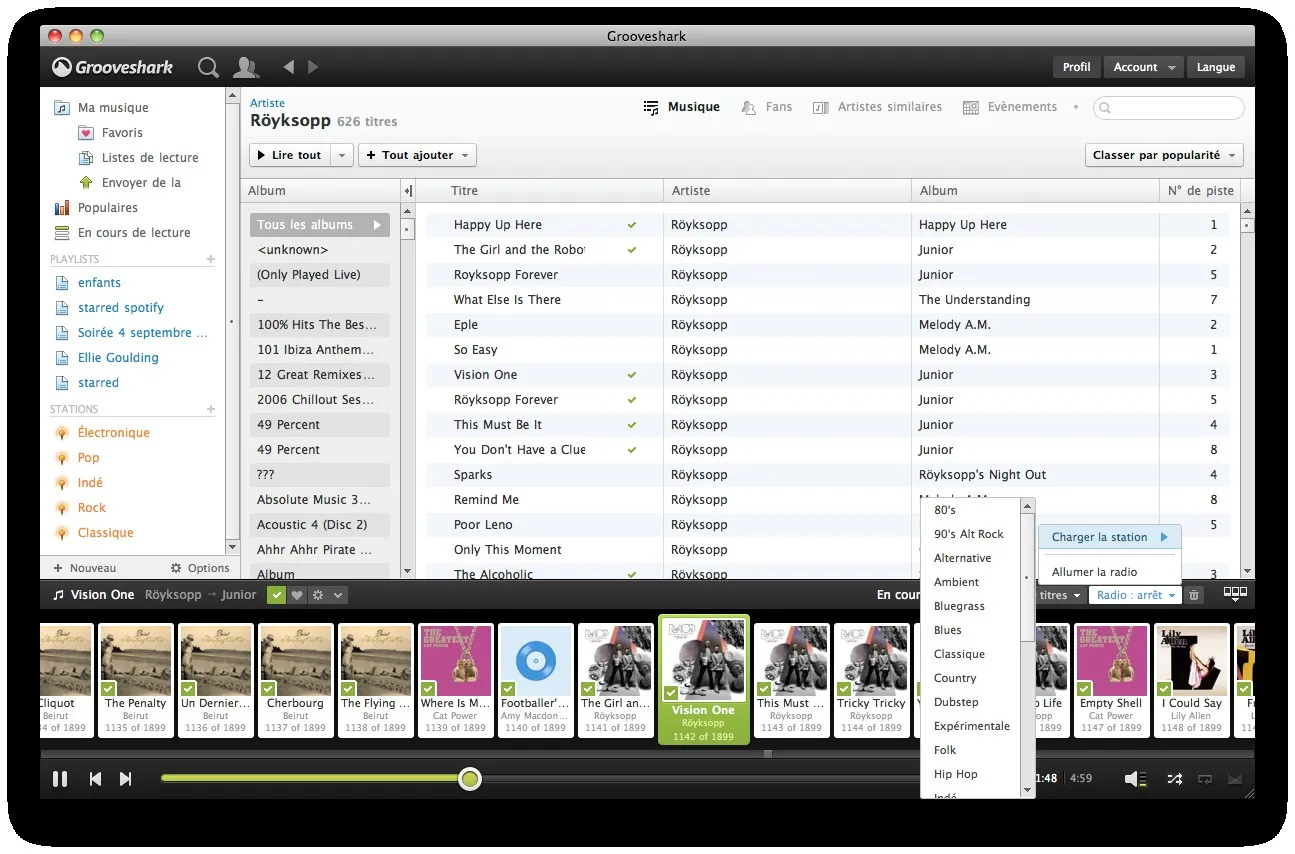This screenshot has height=854, width=1295.
Task: Add a new station with plus icon
Action: (x=211, y=409)
